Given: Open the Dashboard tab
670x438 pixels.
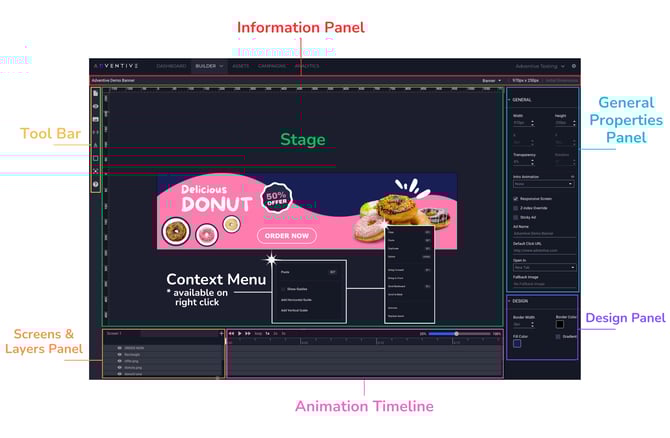Looking at the screenshot, I should click(x=171, y=66).
